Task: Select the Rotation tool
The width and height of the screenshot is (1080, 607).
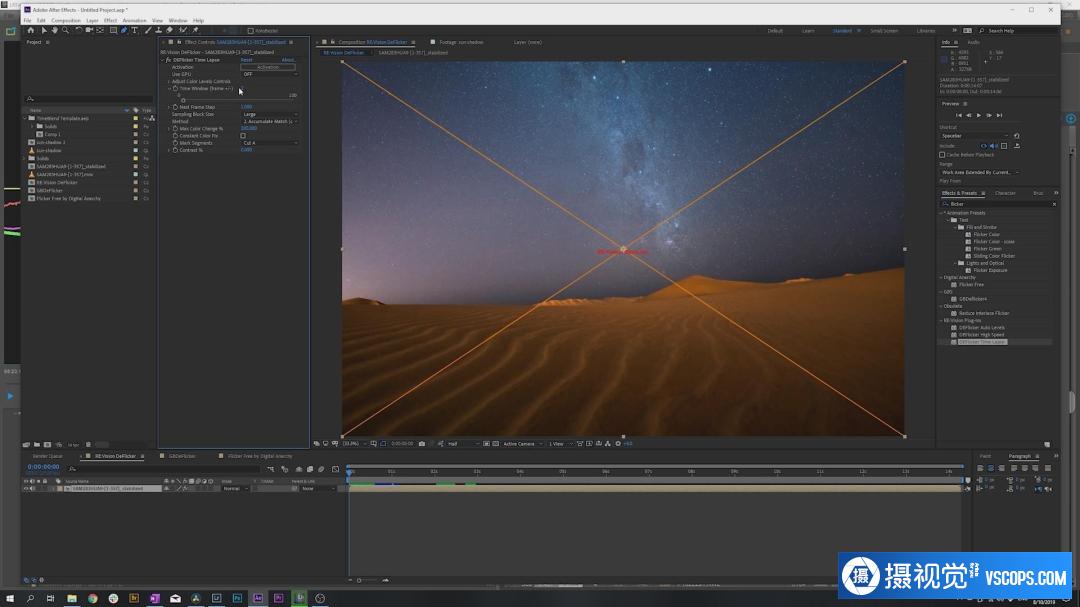Action: pos(78,30)
